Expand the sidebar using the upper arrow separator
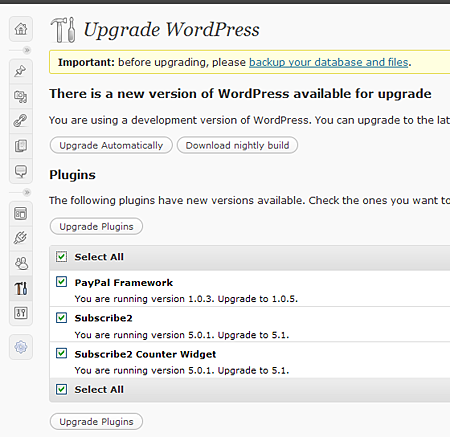Screen dimensions: 450x437 click(27, 50)
